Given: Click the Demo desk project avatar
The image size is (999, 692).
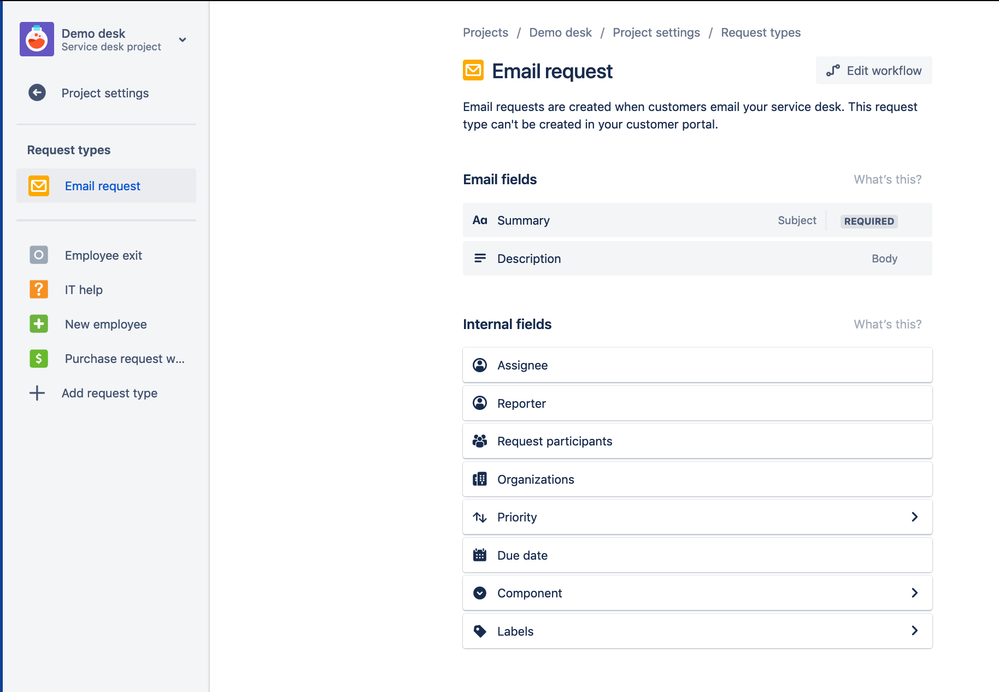Looking at the screenshot, I should pyautogui.click(x=36, y=38).
